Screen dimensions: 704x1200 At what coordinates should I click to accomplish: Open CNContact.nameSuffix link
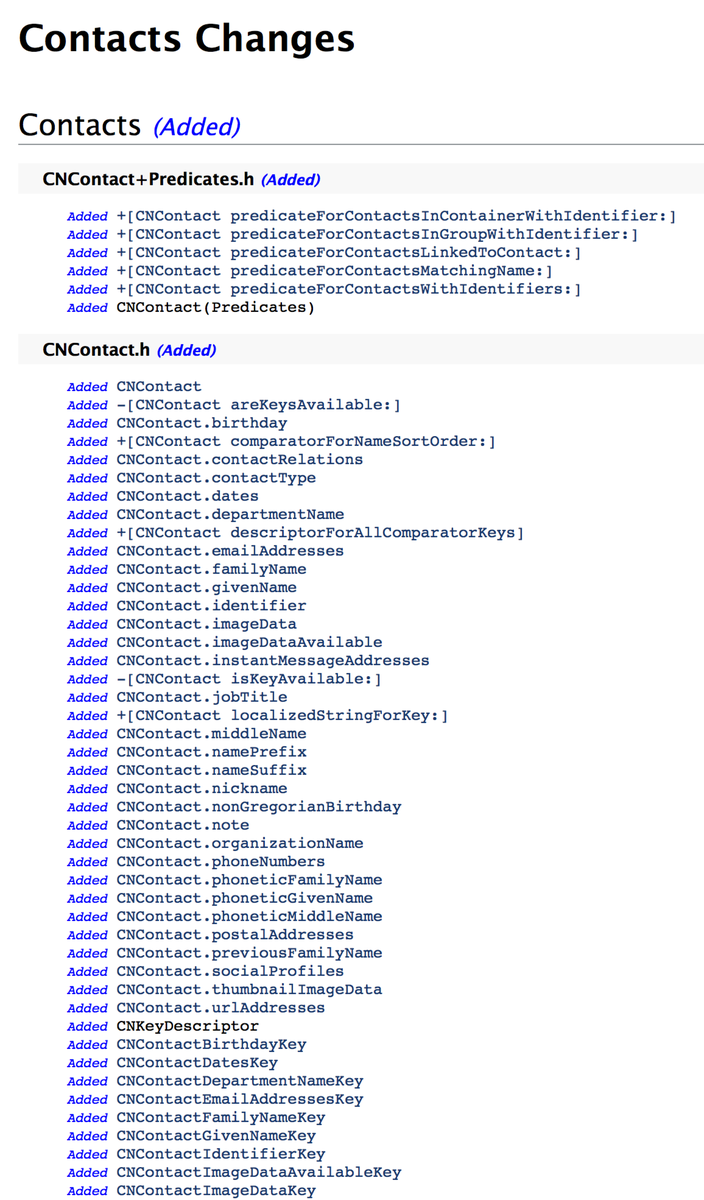click(x=211, y=769)
